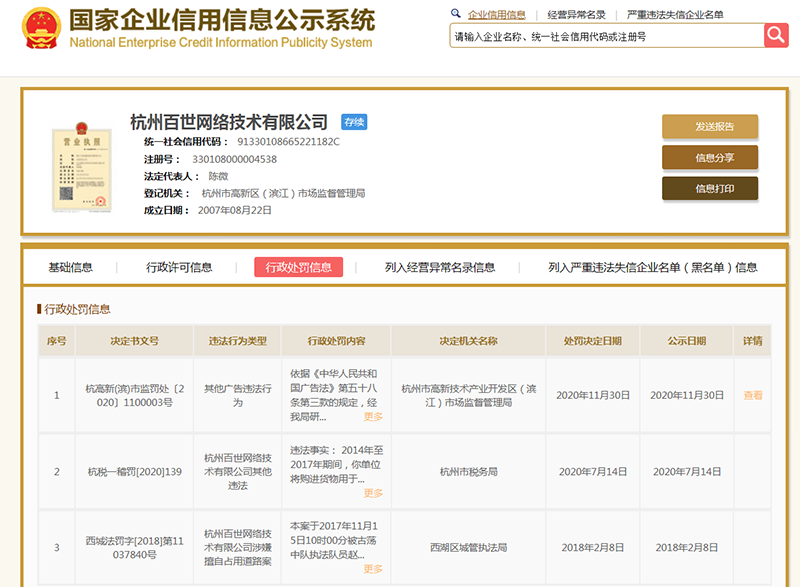Click the registration number 330108000004538
Image resolution: width=800 pixels, height=587 pixels.
click(234, 159)
